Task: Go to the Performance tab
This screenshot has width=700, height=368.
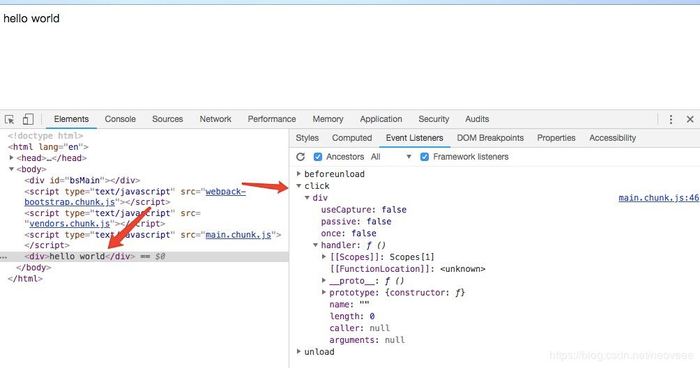Action: 272,119
